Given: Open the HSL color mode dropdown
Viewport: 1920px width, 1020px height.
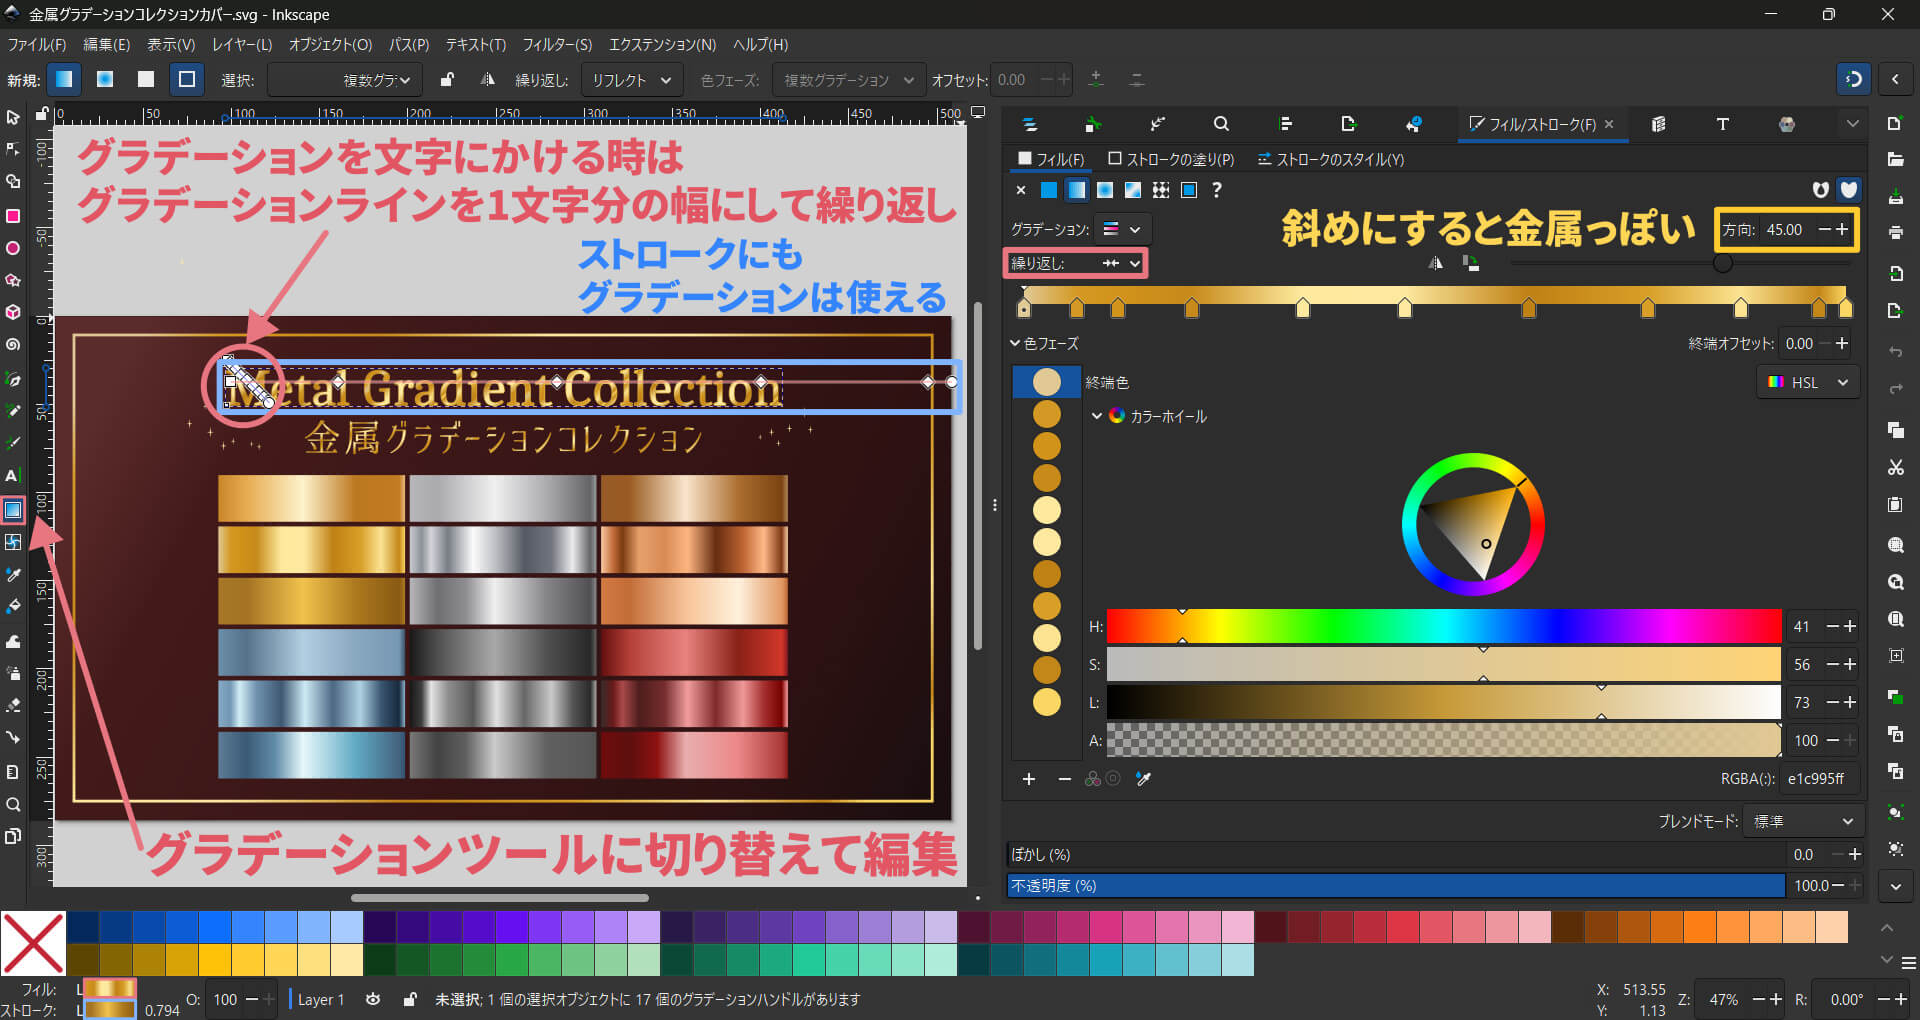Looking at the screenshot, I should pos(1808,382).
